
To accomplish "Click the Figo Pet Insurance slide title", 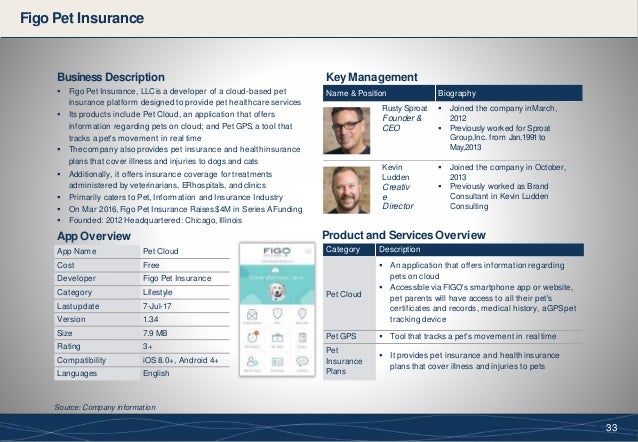I will [82, 18].
